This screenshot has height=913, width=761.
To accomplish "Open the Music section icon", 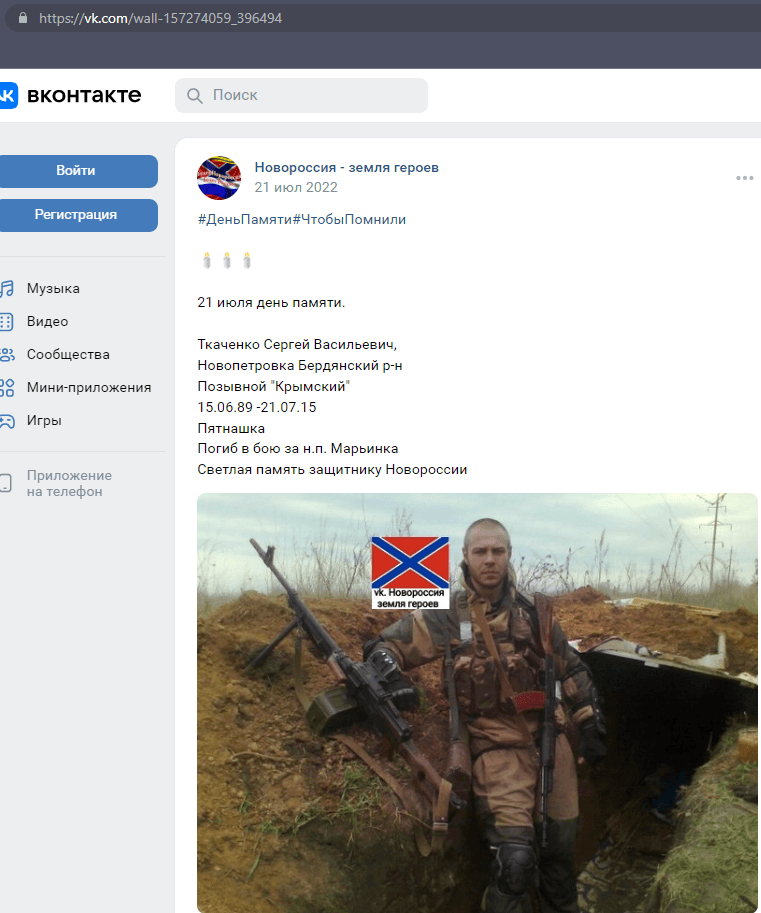I will click(6, 288).
